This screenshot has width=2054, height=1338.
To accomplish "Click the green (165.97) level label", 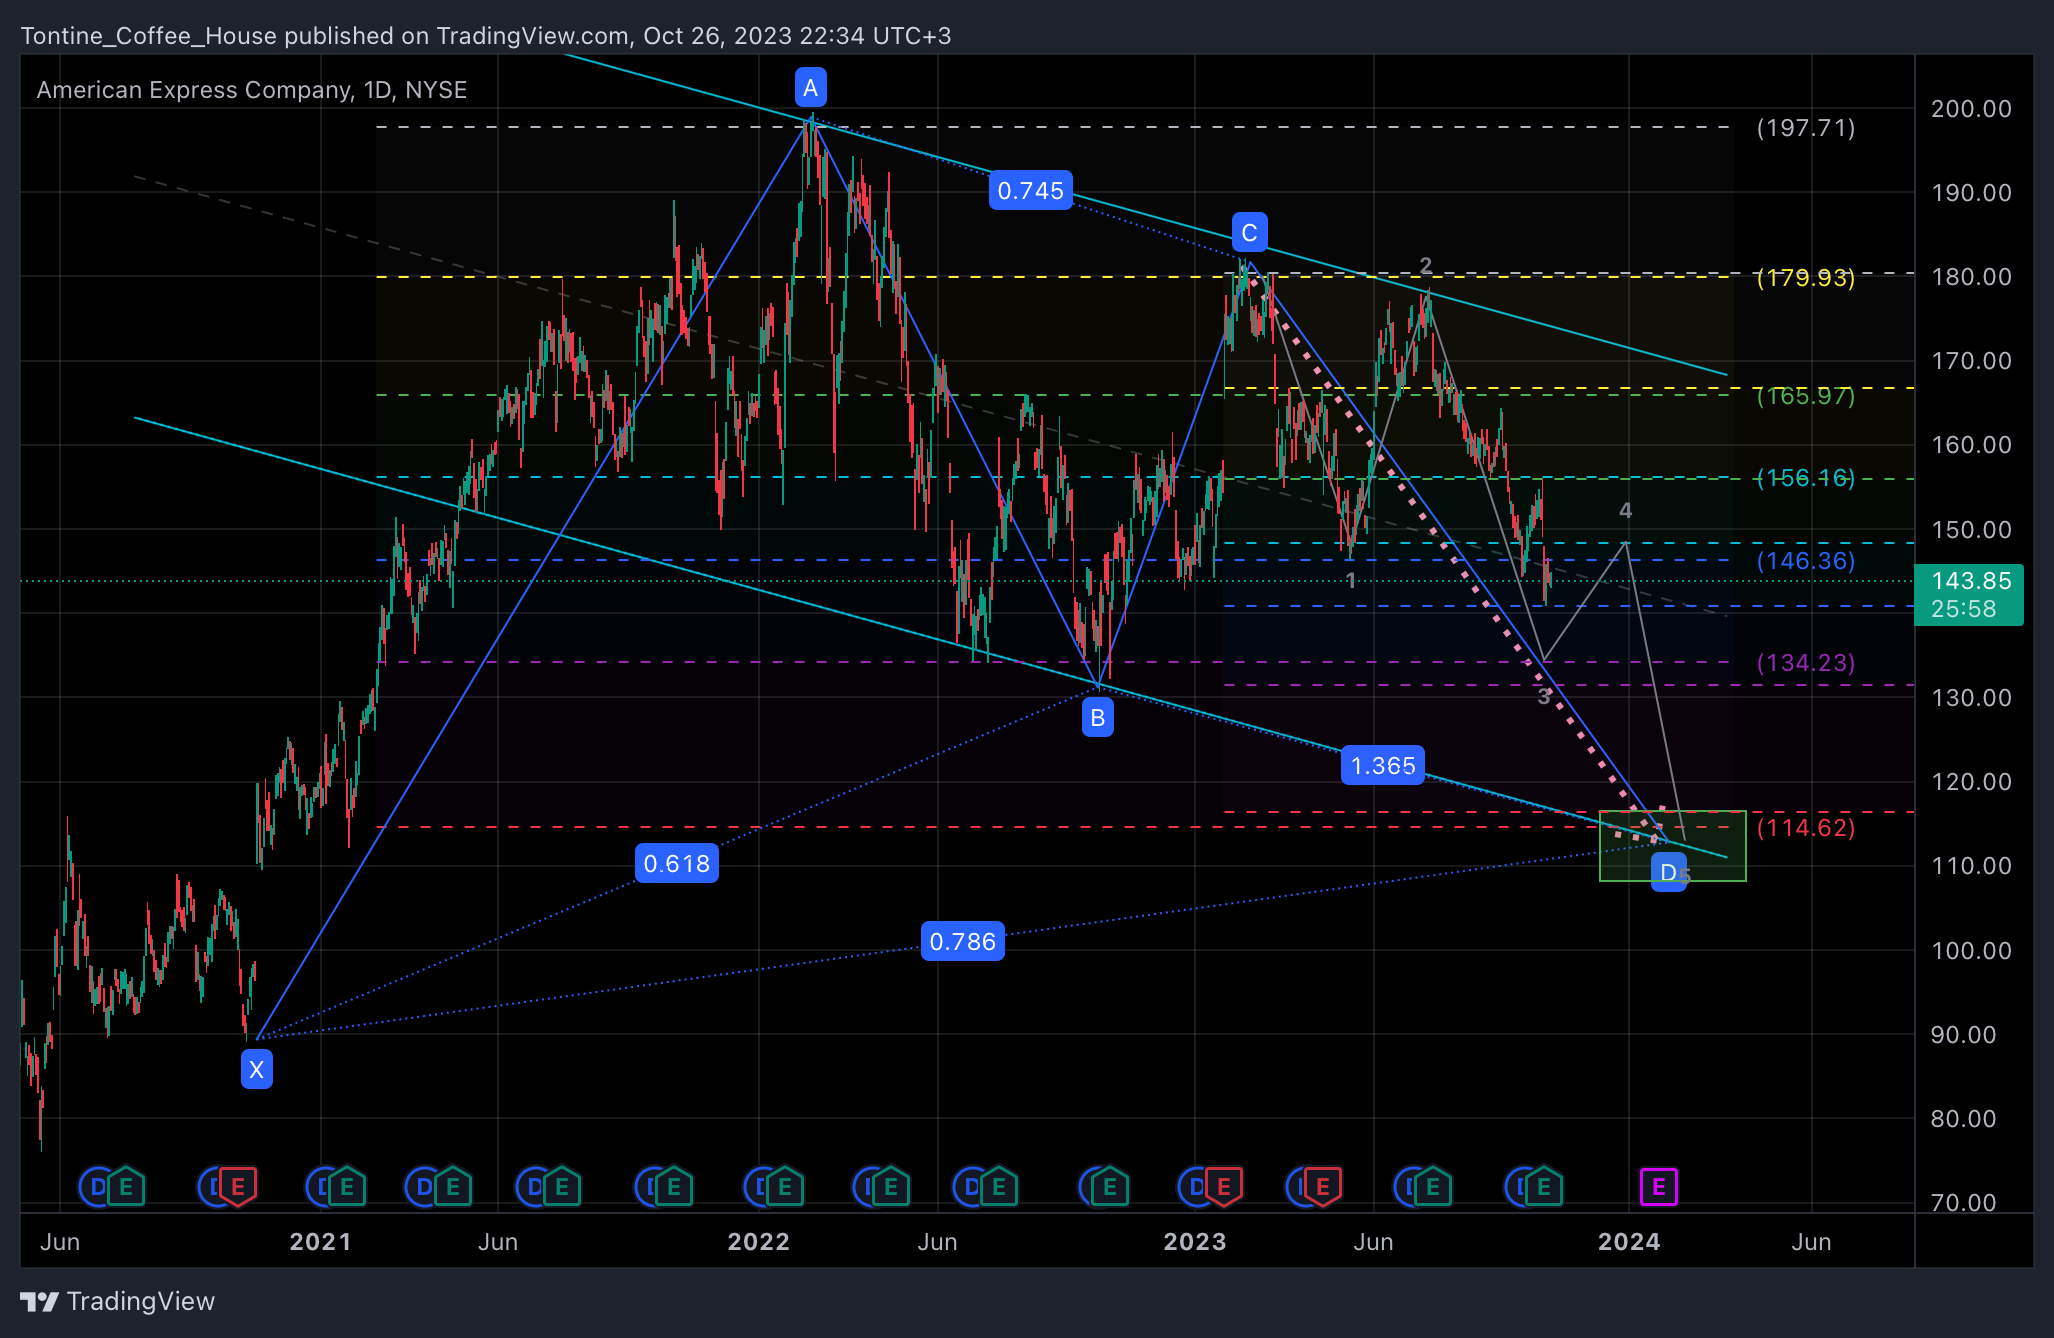I will (x=1806, y=396).
